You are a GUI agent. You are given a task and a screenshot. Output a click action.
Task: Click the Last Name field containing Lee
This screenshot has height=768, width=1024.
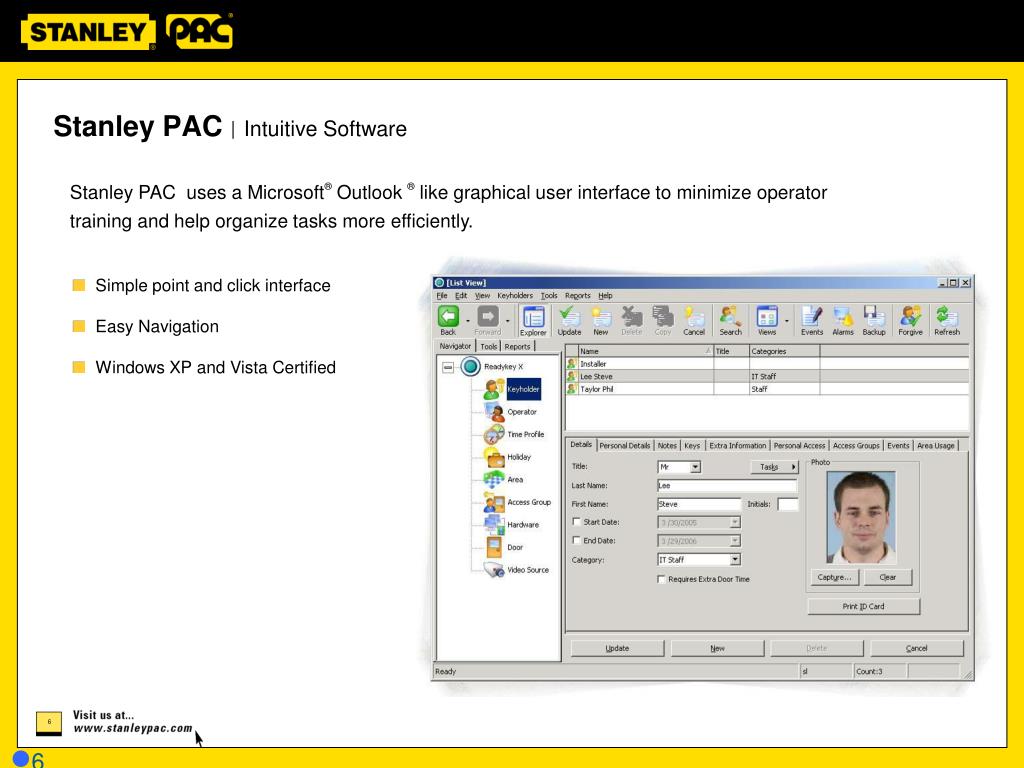[727, 485]
